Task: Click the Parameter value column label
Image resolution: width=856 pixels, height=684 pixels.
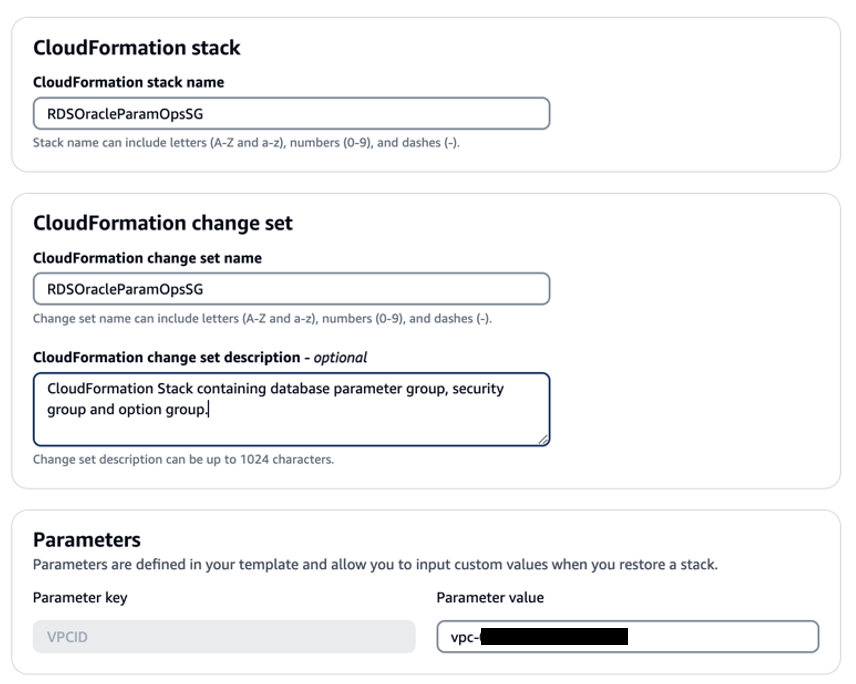Action: coord(489,597)
